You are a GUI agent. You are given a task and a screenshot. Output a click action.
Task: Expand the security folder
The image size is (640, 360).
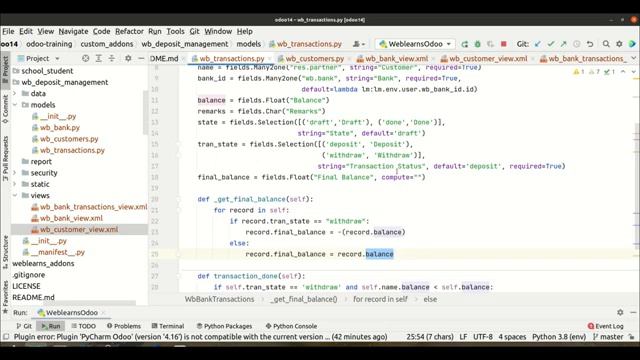15,173
